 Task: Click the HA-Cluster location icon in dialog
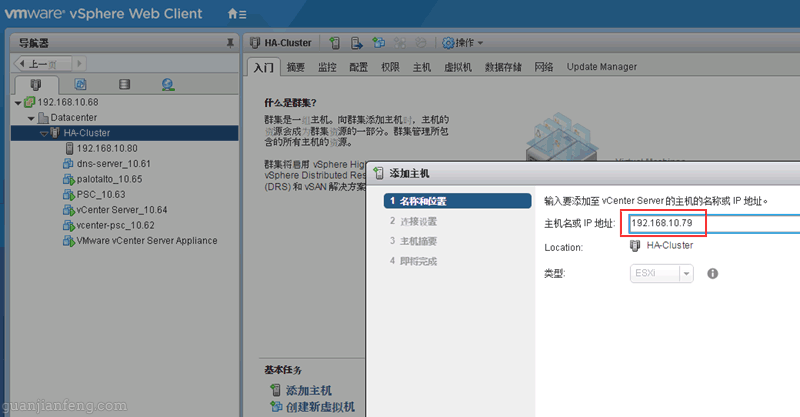tap(635, 246)
